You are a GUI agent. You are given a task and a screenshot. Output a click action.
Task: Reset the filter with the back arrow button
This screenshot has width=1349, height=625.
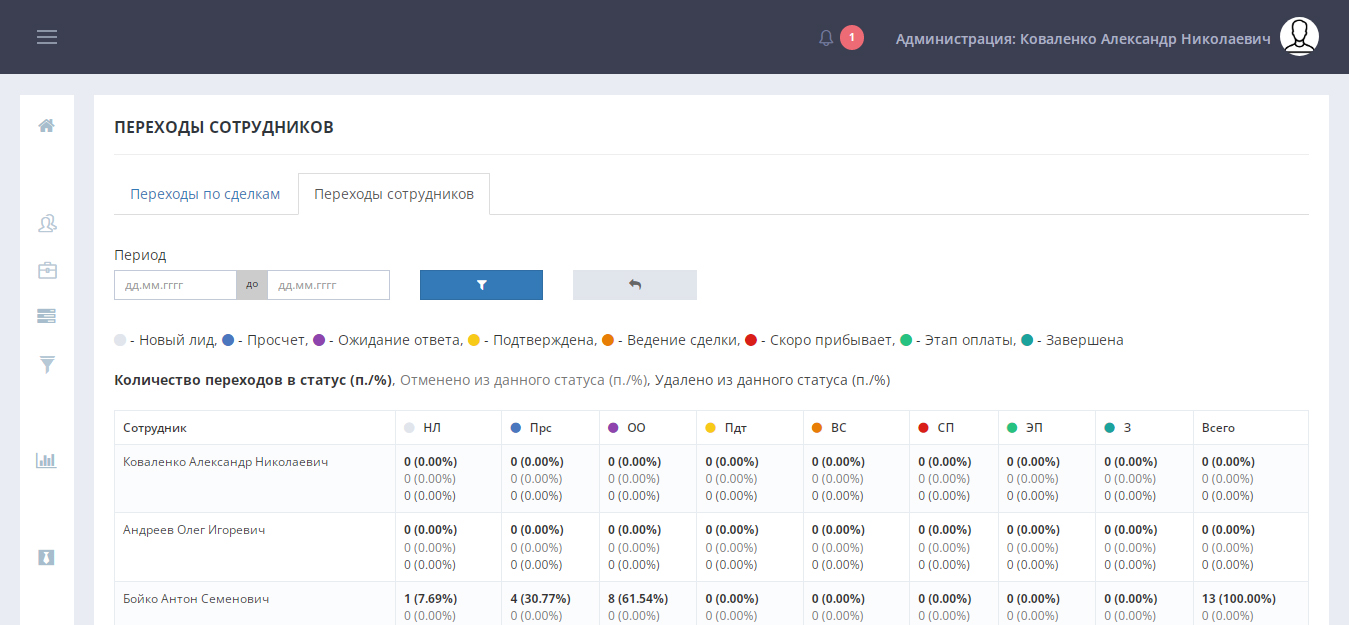[634, 285]
